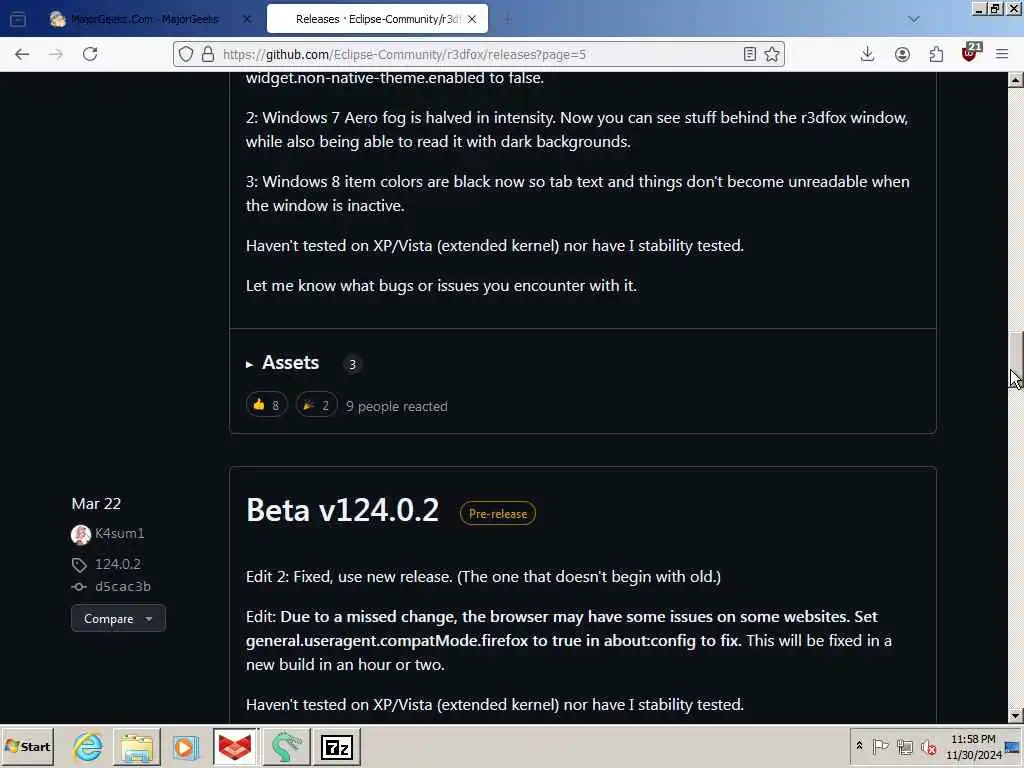Close the Releases r3dfox tab

click(x=472, y=20)
